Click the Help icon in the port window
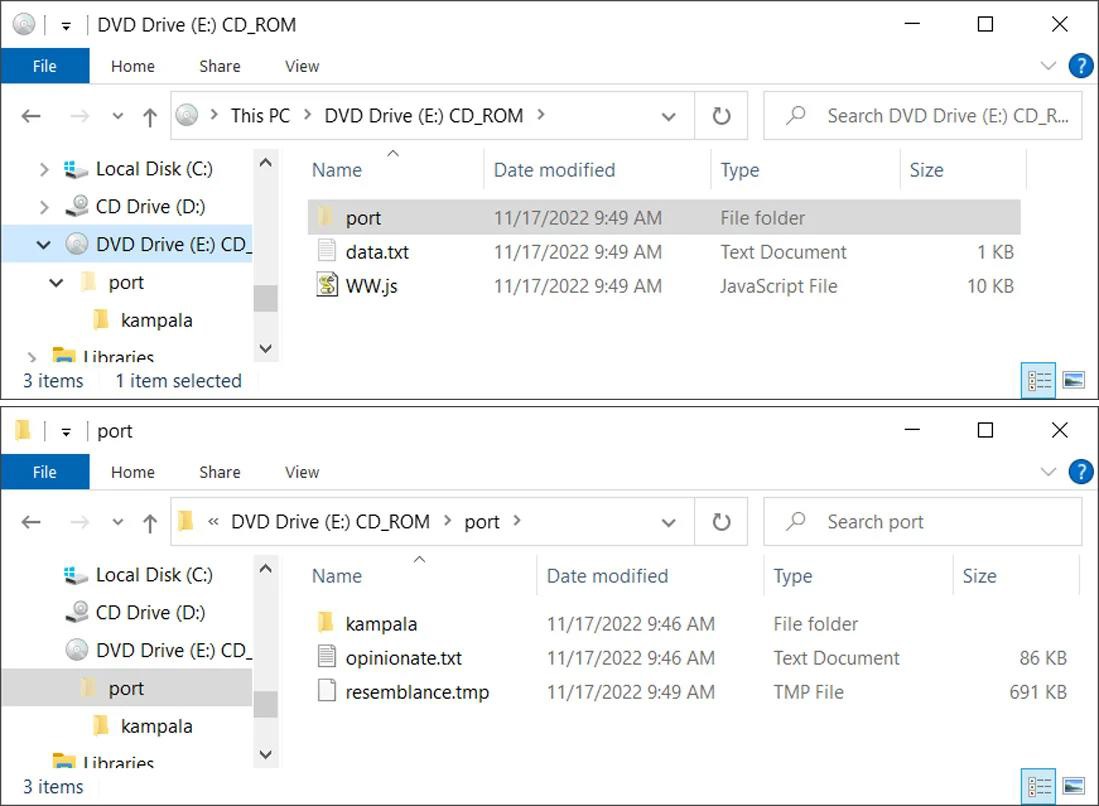The width and height of the screenshot is (1099, 806). tap(1080, 472)
